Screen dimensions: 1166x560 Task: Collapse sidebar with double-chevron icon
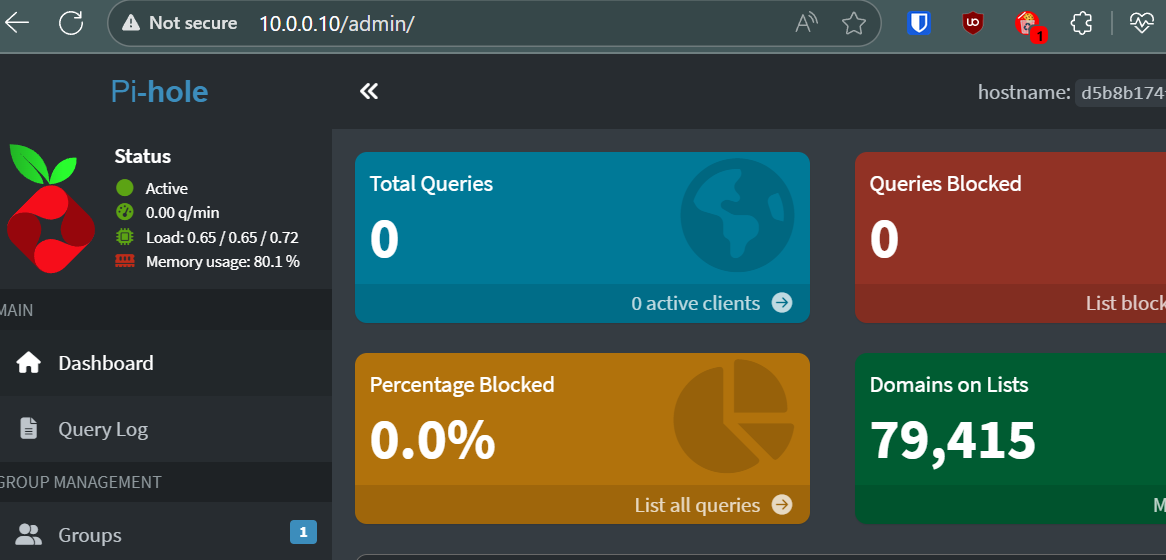tap(369, 92)
